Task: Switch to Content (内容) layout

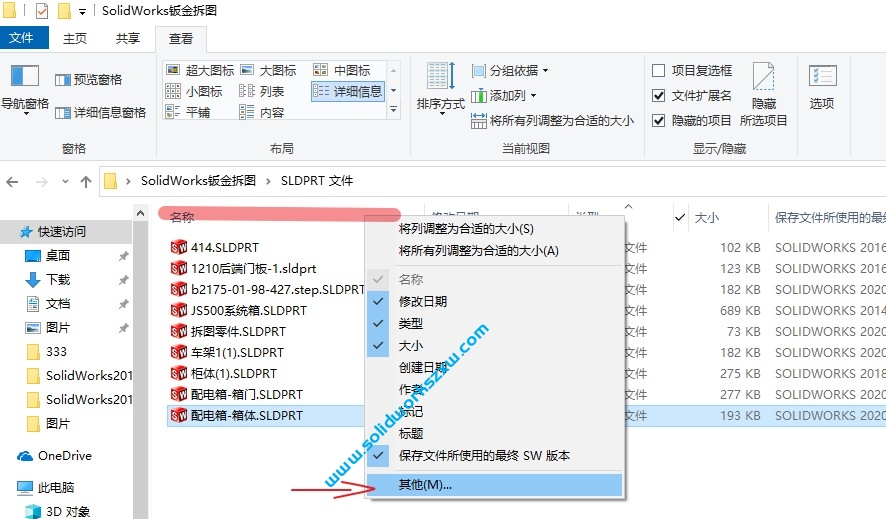Action: click(262, 112)
